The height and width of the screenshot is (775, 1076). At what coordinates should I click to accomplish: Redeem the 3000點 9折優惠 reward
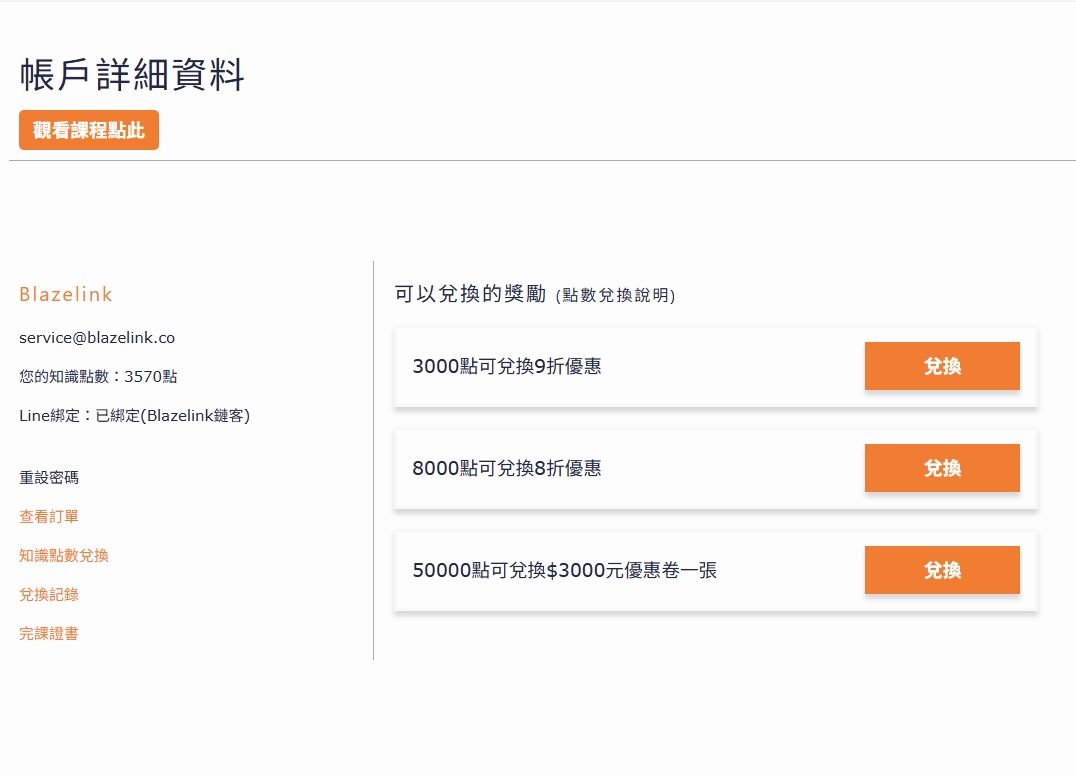[x=941, y=366]
